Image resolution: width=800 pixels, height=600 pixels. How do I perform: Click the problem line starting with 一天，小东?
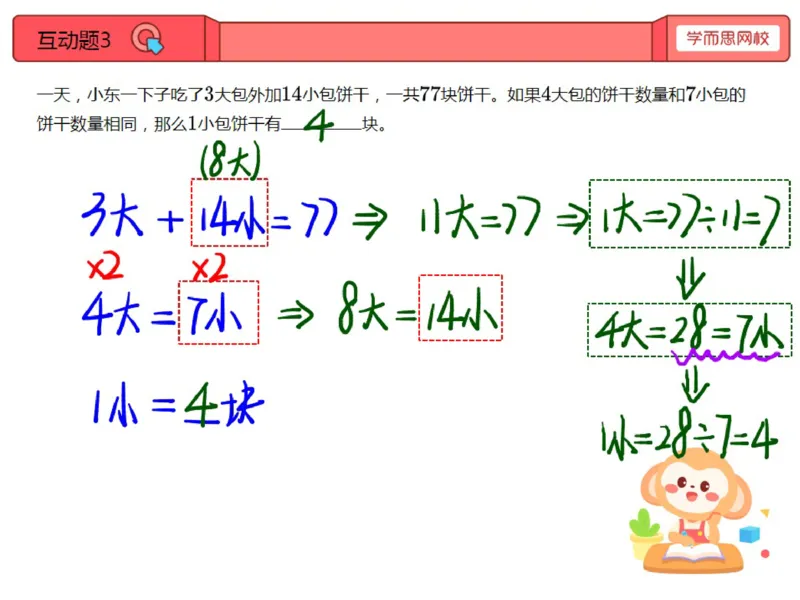391,94
